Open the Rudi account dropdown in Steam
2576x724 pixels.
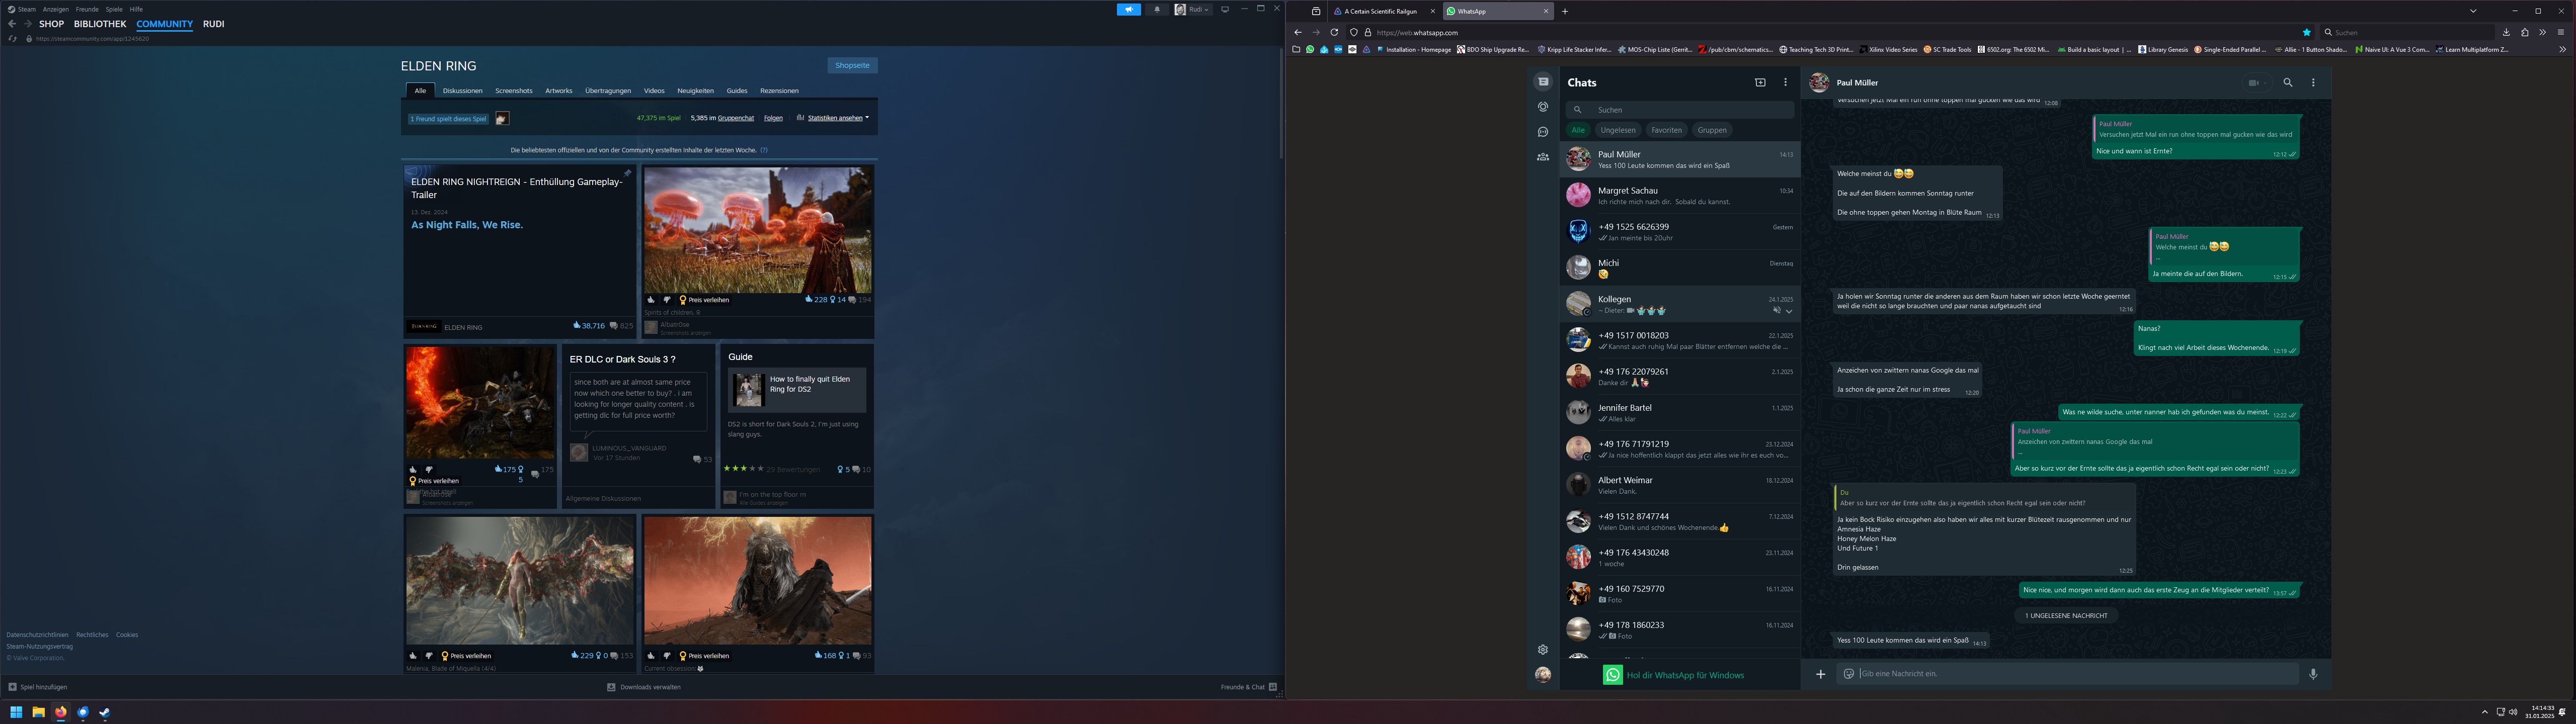[x=1194, y=9]
